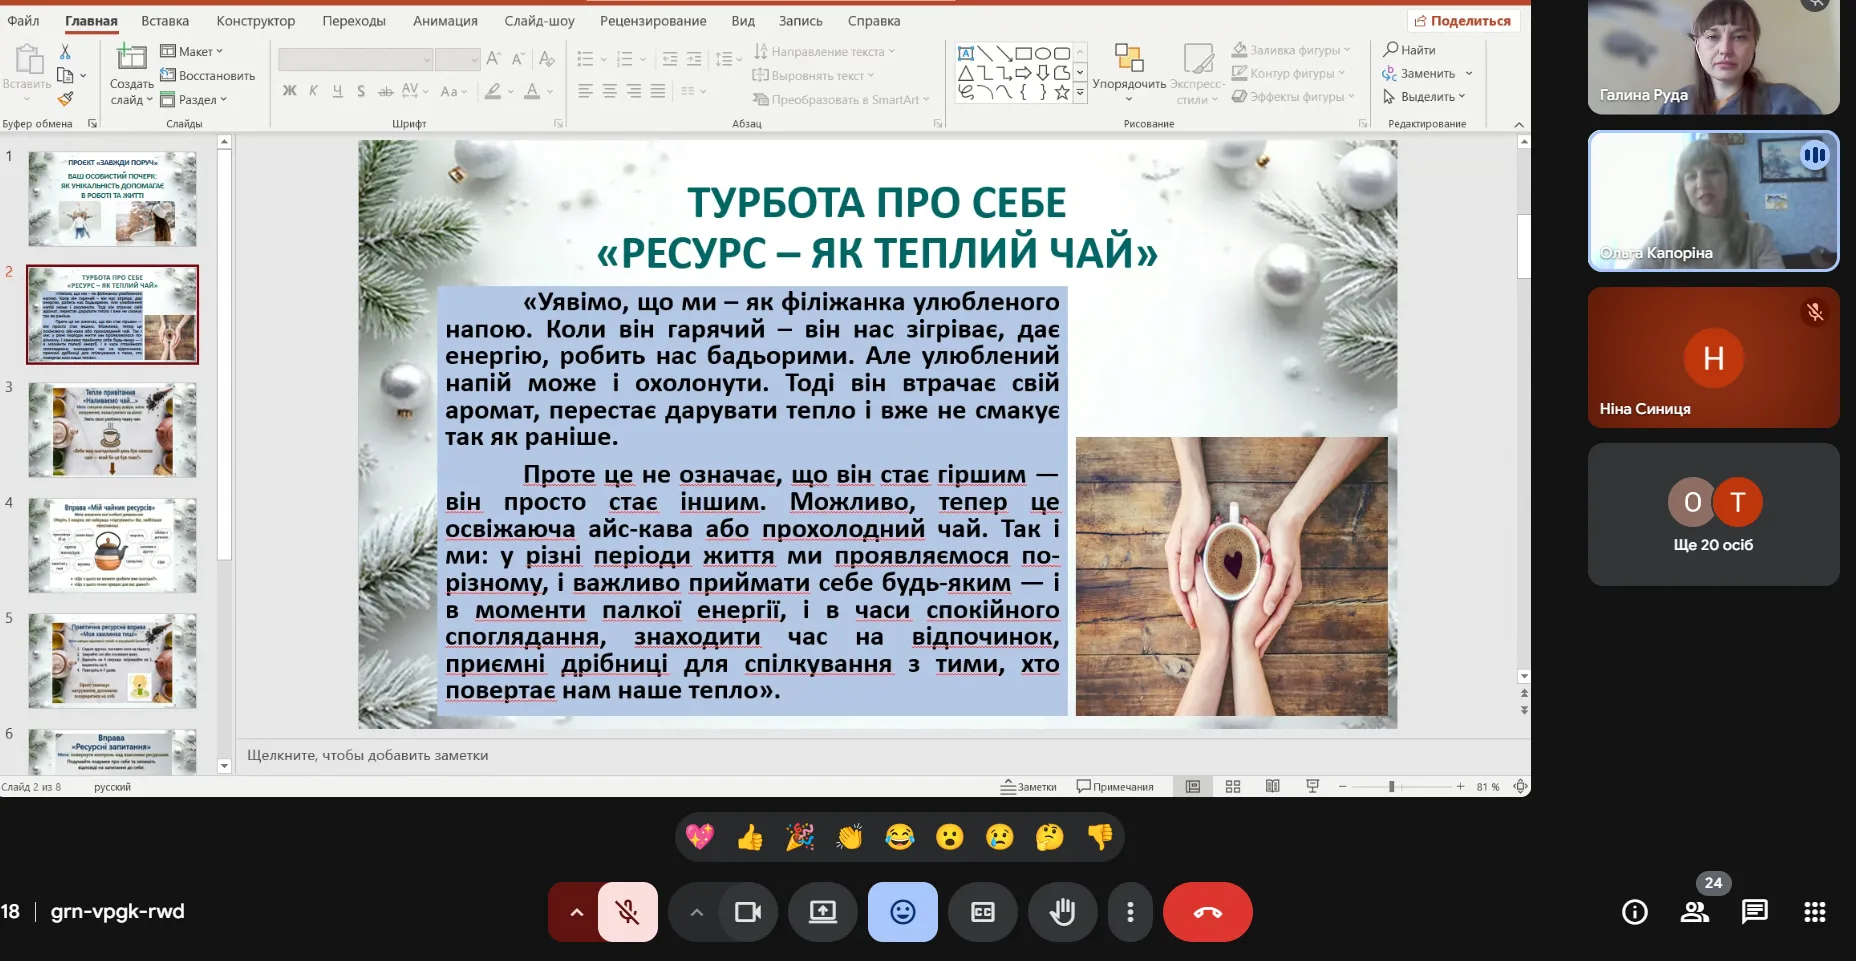Toggle the camera on or off
Image resolution: width=1856 pixels, height=961 pixels.
pyautogui.click(x=747, y=912)
